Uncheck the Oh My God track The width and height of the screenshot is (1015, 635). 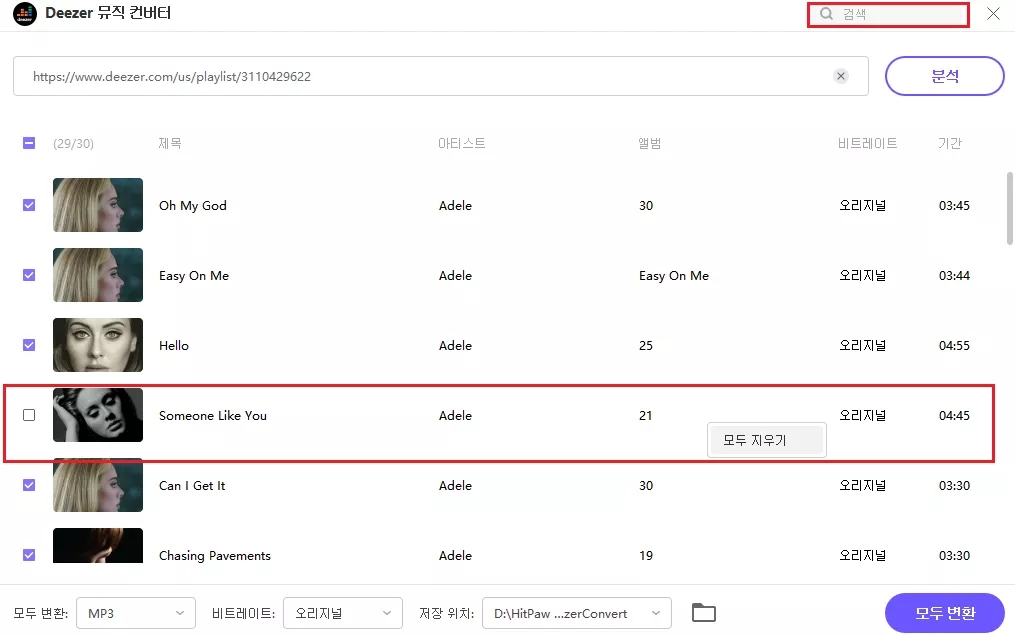coord(29,205)
